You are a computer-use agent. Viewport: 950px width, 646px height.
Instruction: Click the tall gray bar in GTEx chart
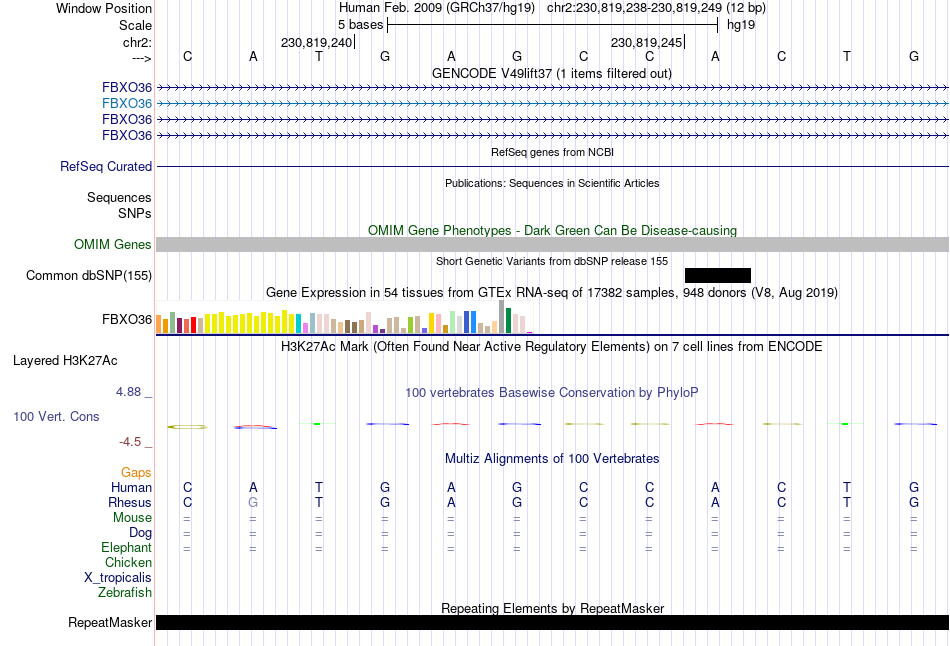tap(501, 317)
